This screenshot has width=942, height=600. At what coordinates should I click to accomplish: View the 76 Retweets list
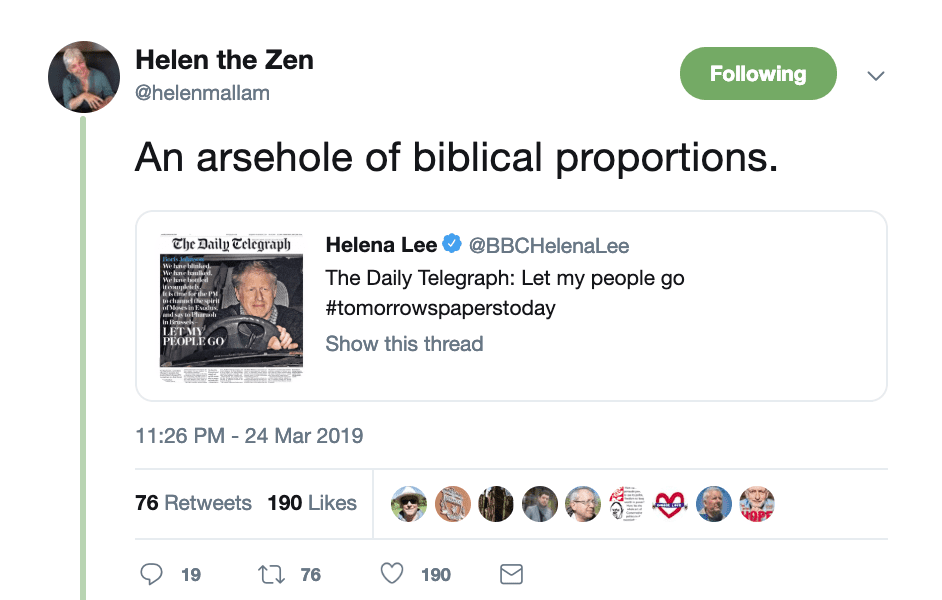click(x=193, y=503)
